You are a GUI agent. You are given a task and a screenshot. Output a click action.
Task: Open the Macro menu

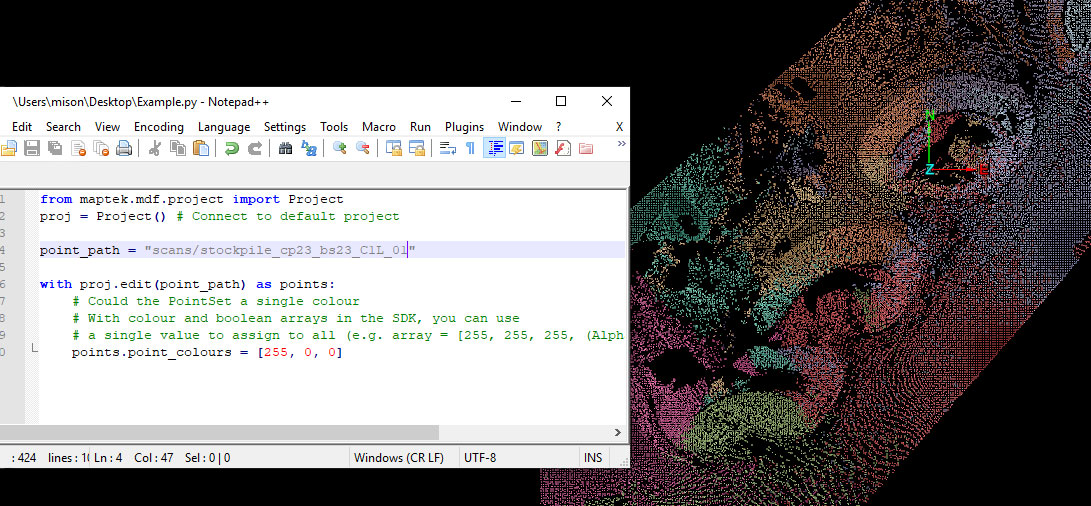(x=379, y=127)
